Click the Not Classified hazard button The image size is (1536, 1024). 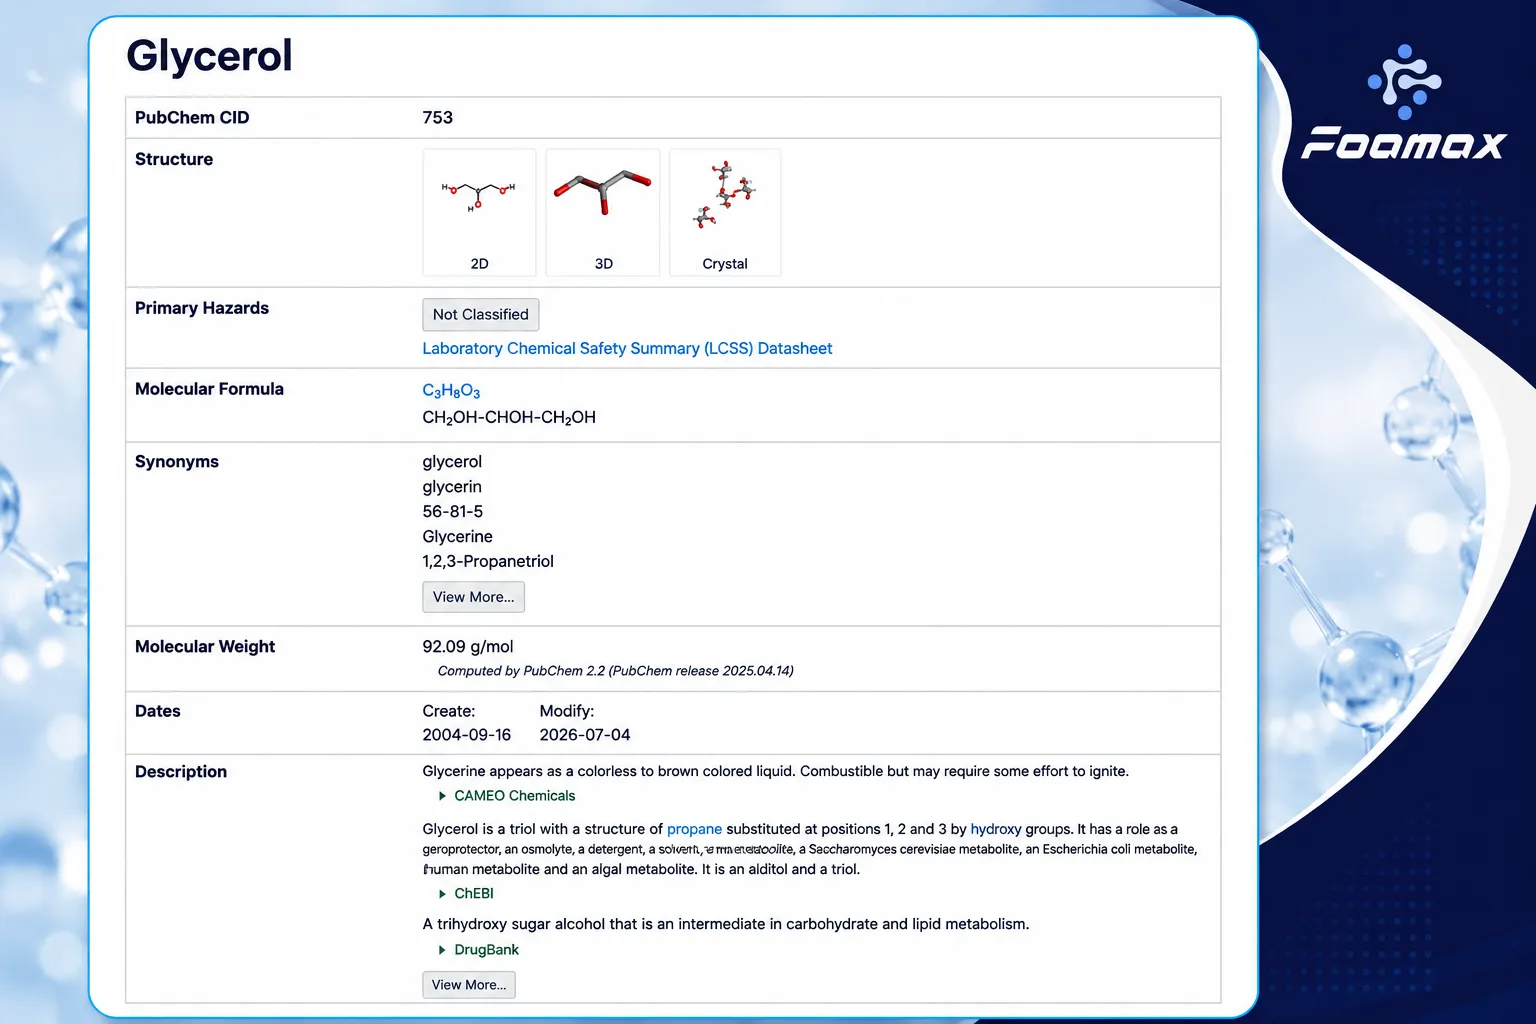[x=481, y=314]
